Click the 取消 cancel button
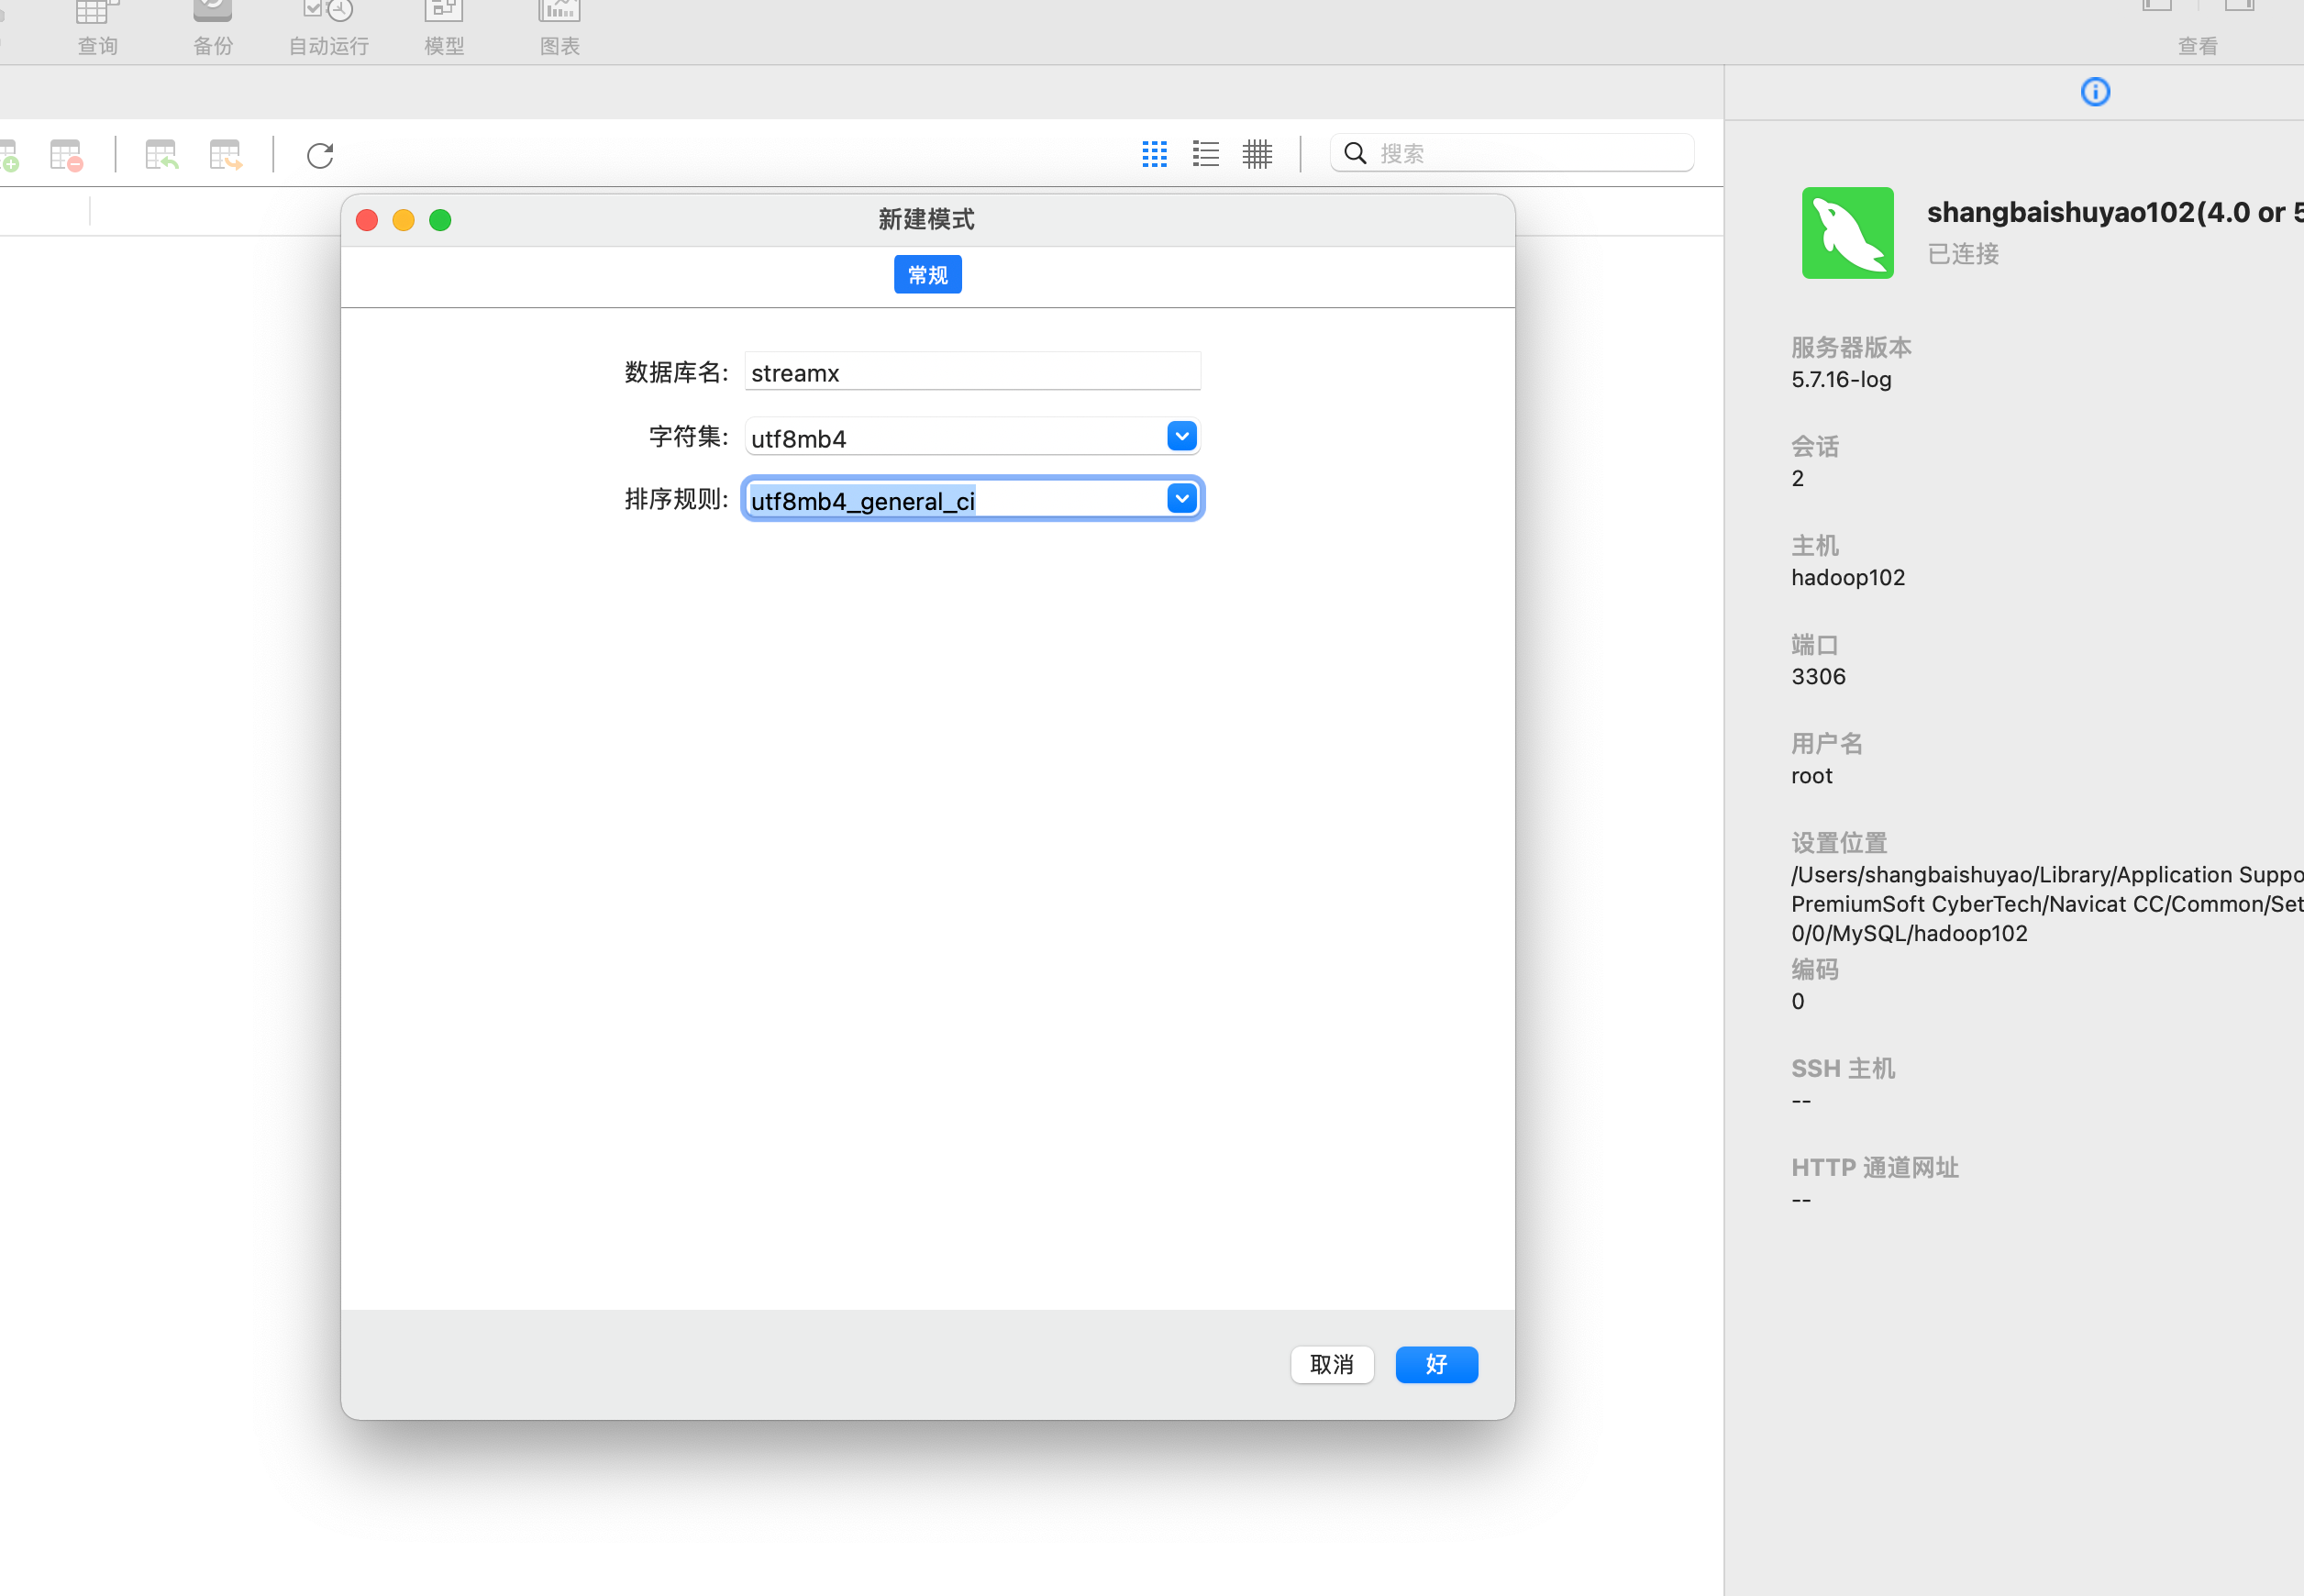Screen dimensions: 2304x1596 pyautogui.click(x=1332, y=1364)
